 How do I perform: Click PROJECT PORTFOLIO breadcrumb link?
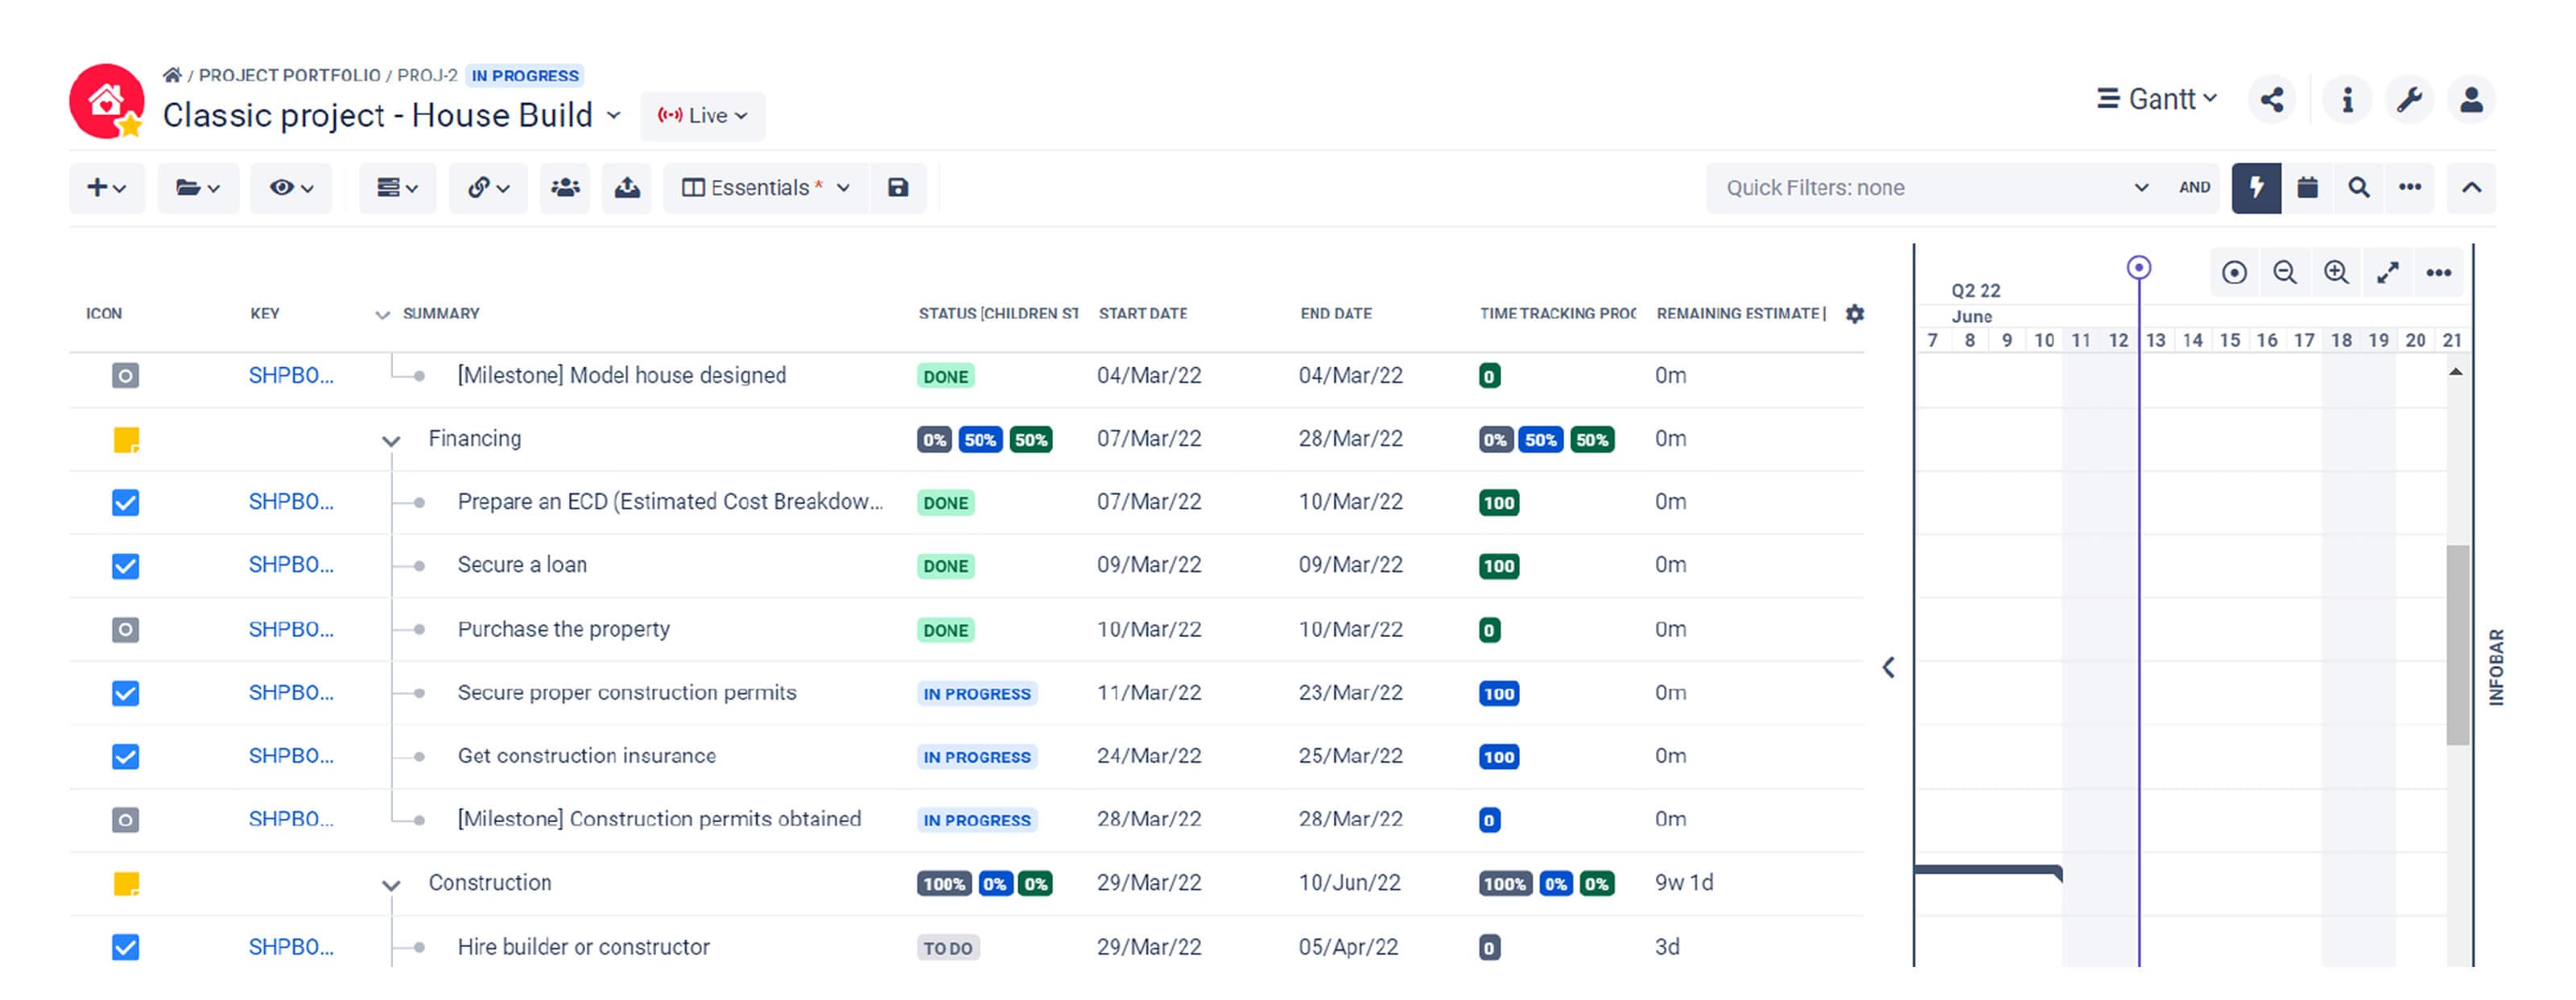tap(289, 75)
